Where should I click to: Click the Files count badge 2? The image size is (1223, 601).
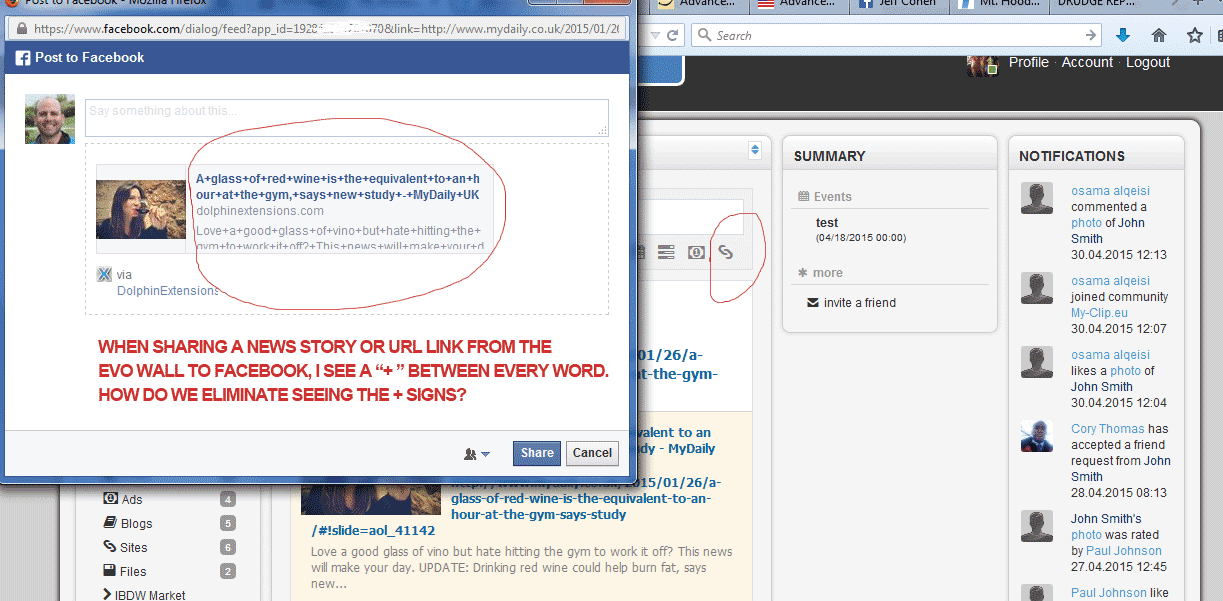coord(228,571)
